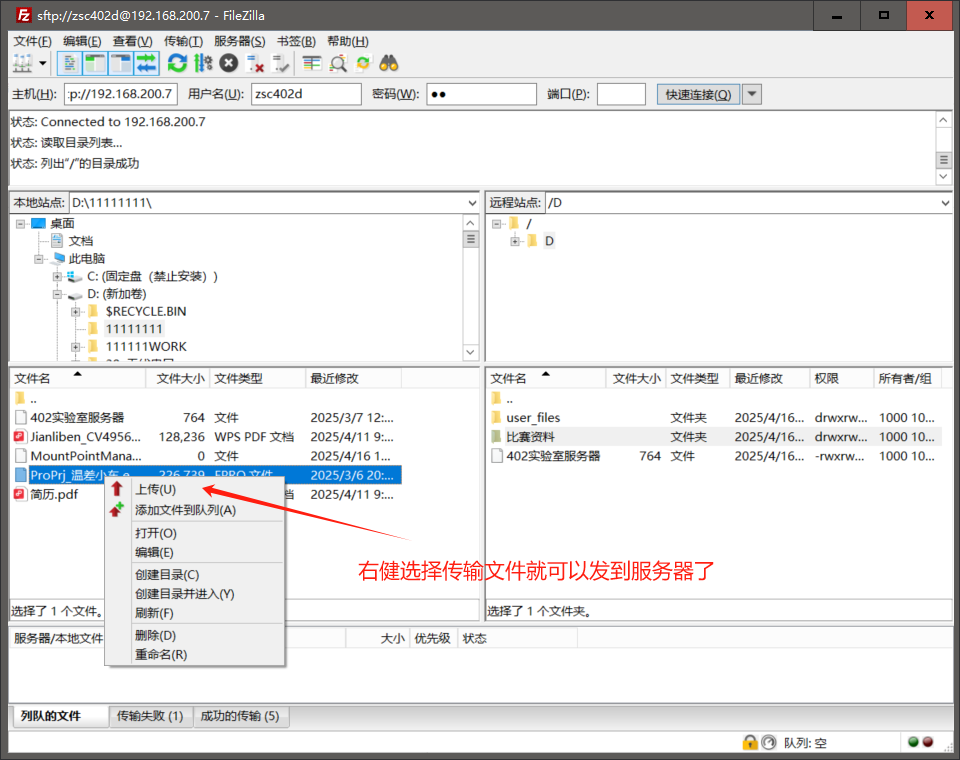This screenshot has width=960, height=760.
Task: Open directory listing filters icon
Action: tap(312, 63)
